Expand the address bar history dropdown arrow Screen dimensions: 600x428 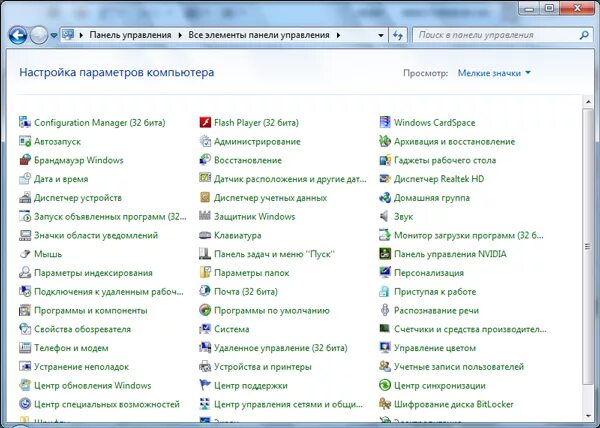coord(381,35)
